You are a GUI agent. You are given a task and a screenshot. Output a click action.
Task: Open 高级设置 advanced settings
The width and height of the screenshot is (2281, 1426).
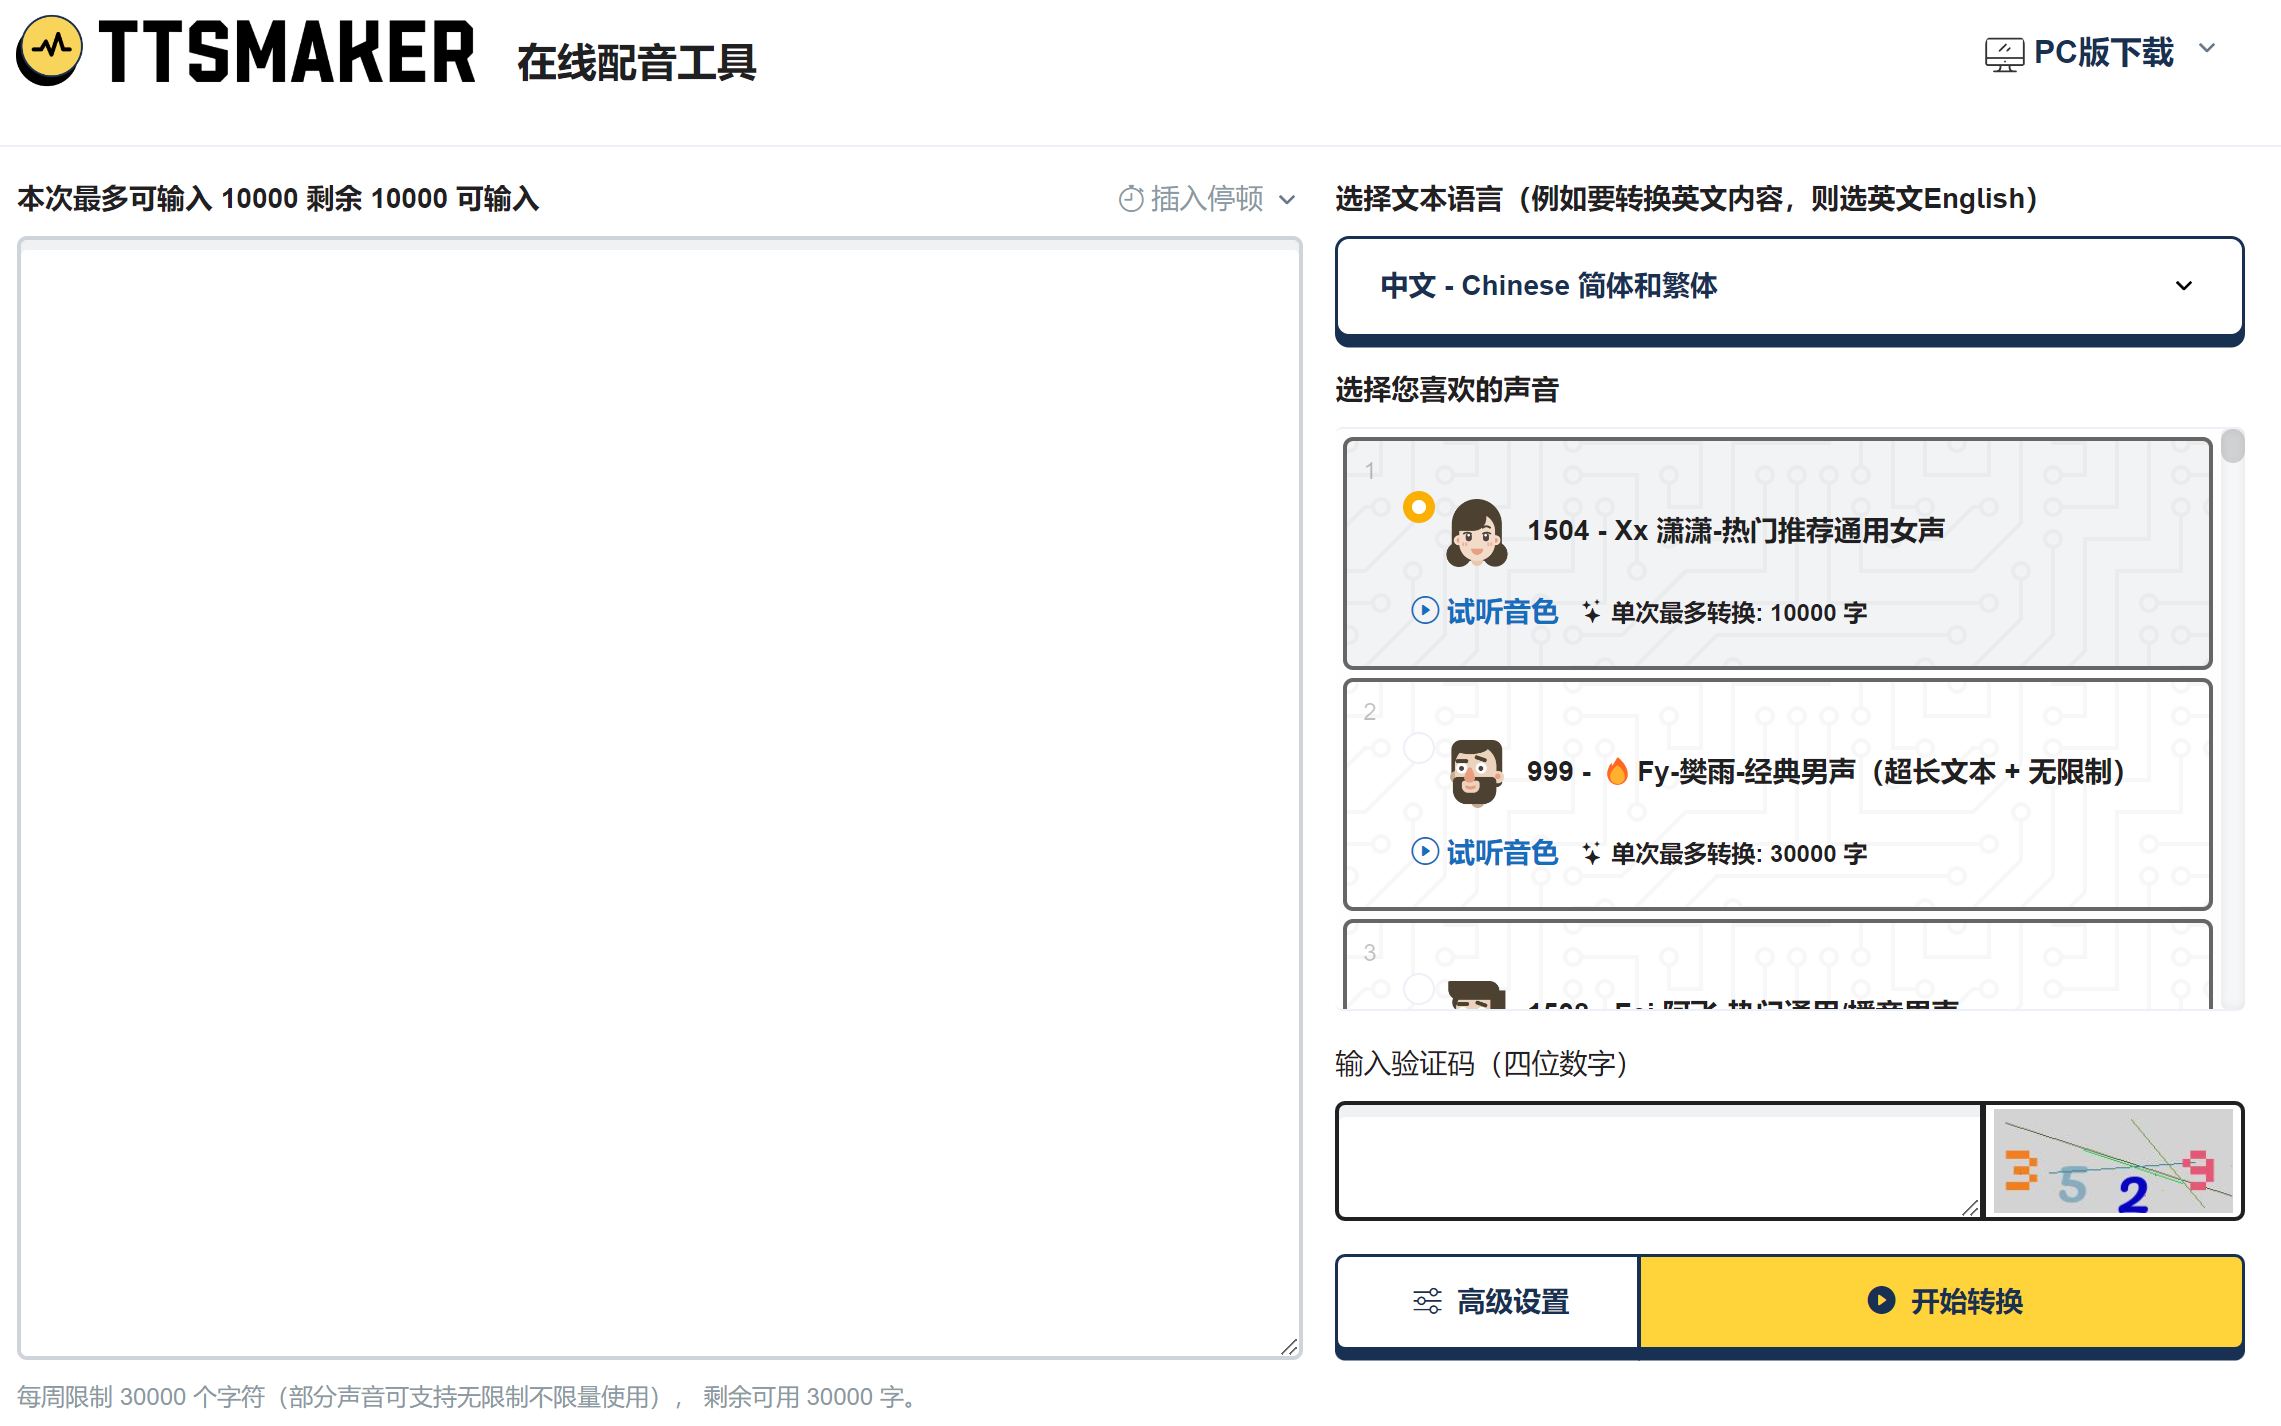click(x=1488, y=1302)
